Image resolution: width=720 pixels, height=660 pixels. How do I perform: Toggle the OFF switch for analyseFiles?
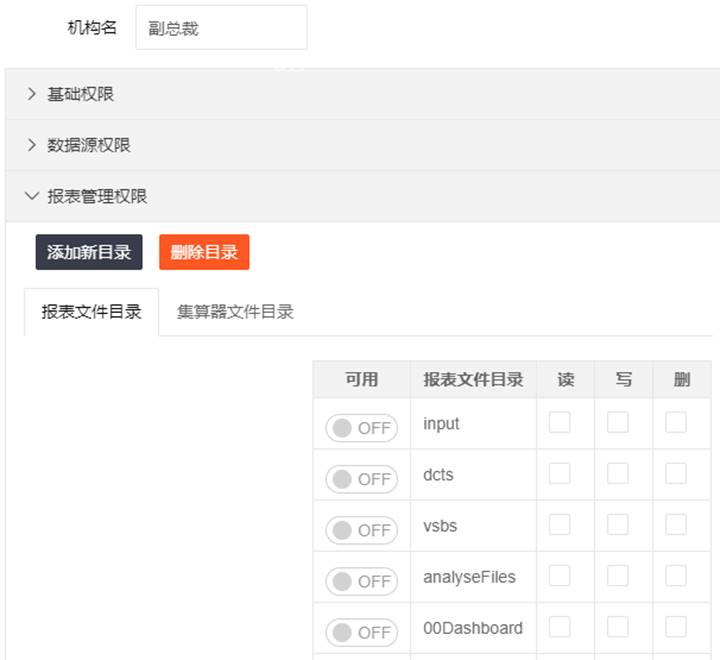(x=361, y=581)
